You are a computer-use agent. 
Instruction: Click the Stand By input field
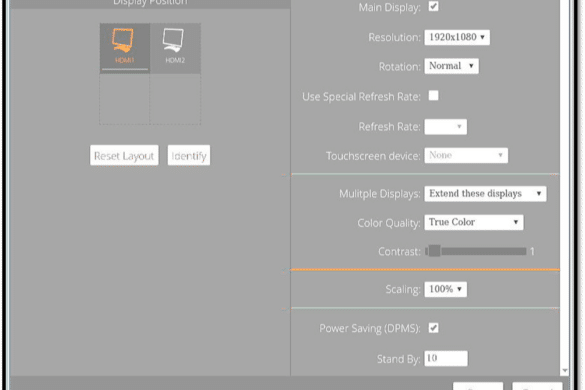[446, 359]
